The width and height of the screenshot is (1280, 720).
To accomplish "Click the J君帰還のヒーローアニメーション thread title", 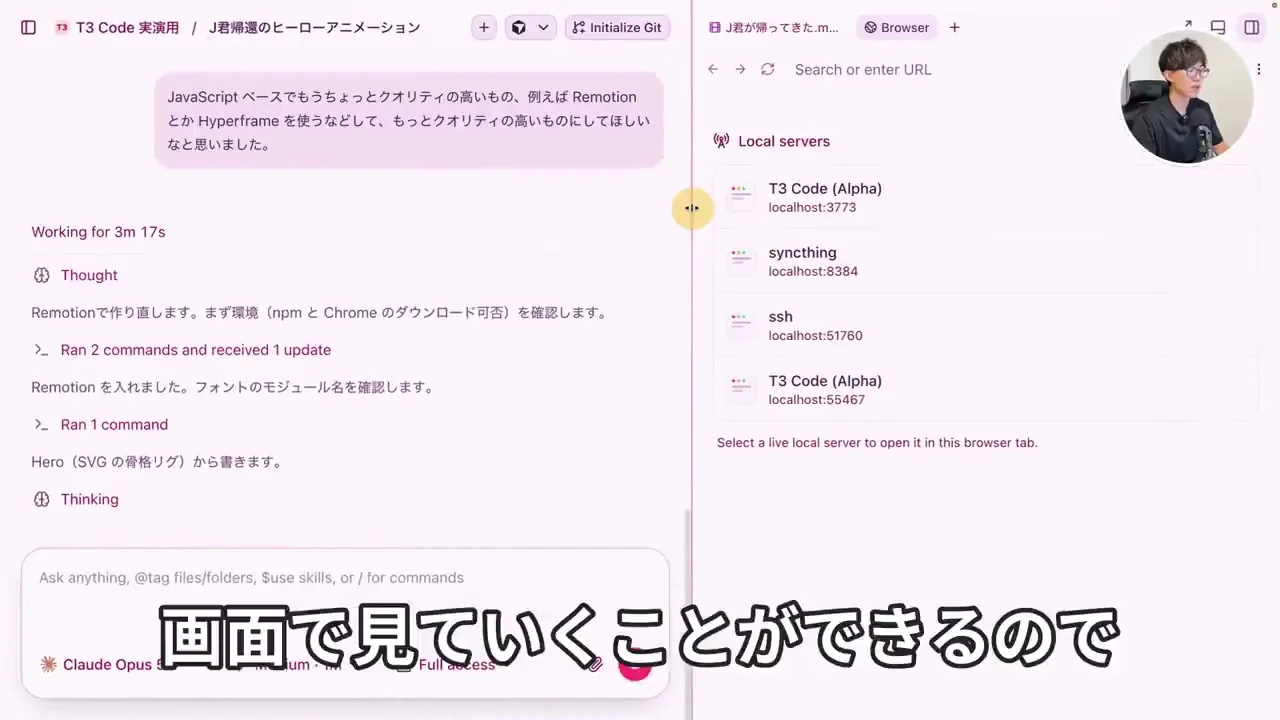I will tap(314, 28).
